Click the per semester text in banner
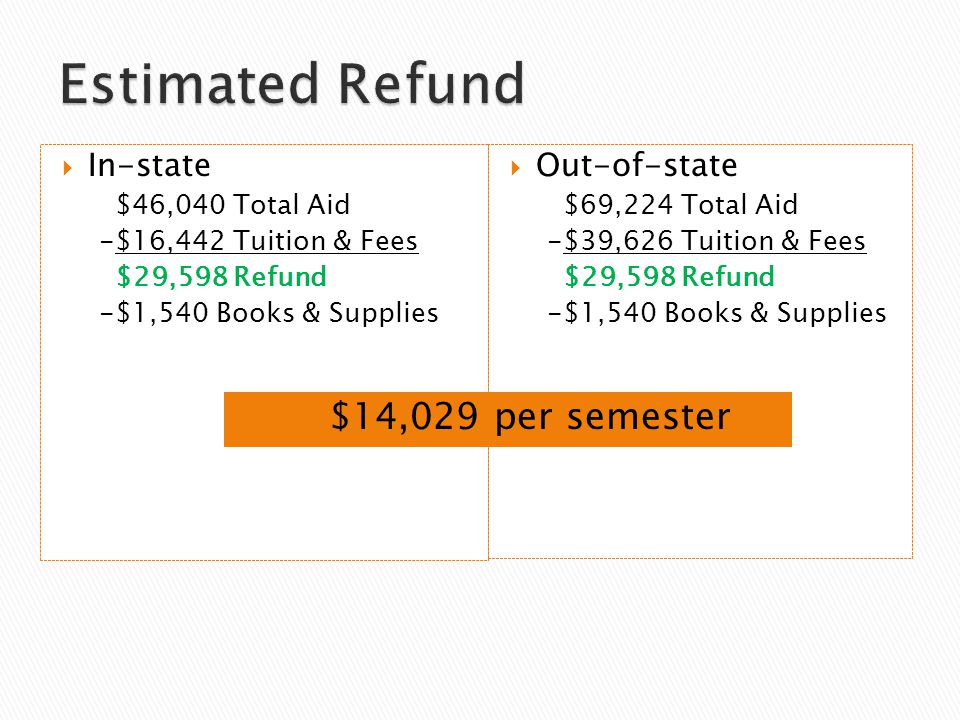 (x=613, y=419)
